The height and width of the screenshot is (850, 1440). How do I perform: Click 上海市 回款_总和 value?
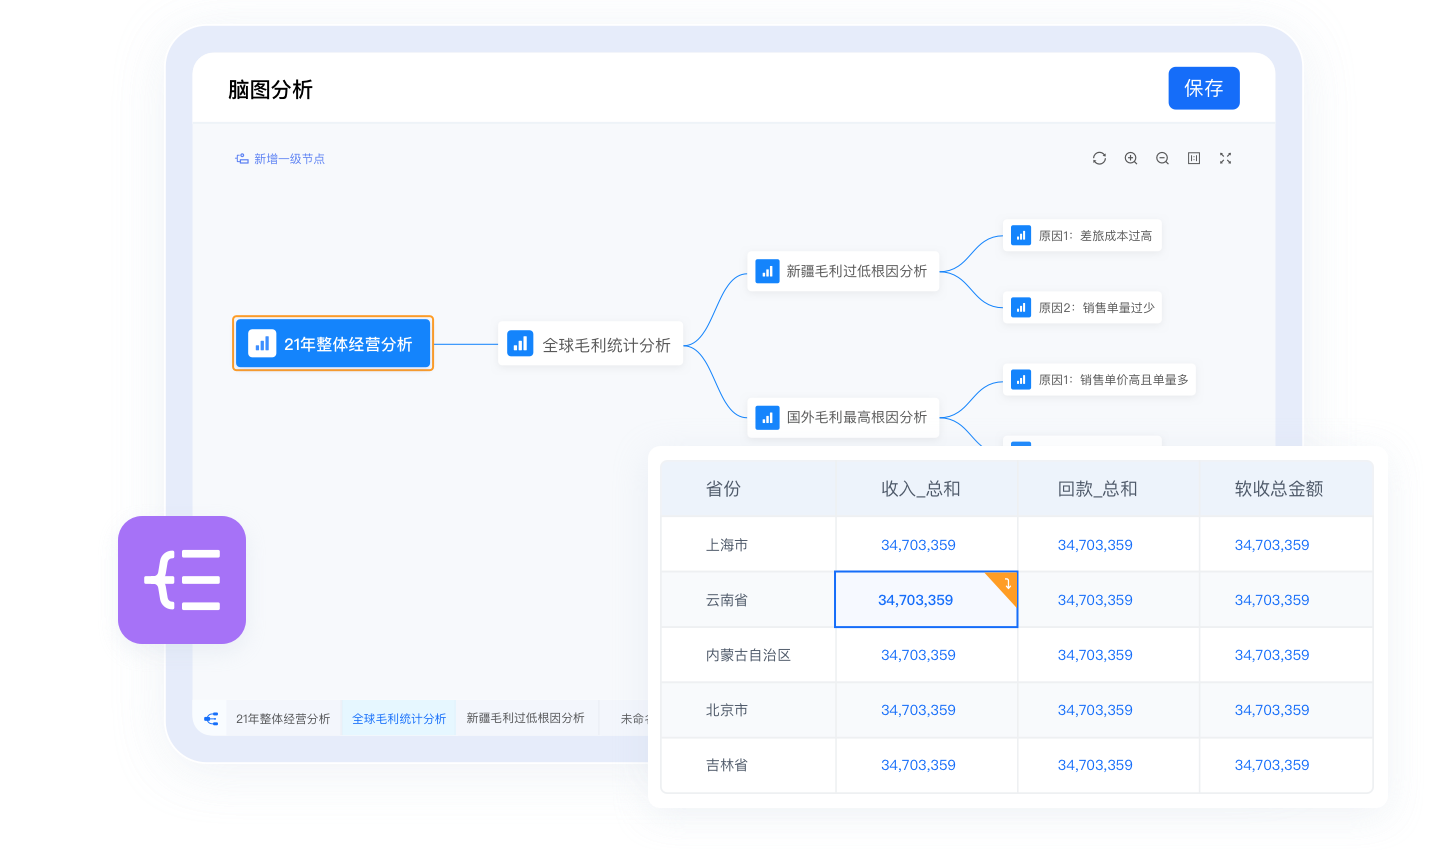tap(1095, 544)
